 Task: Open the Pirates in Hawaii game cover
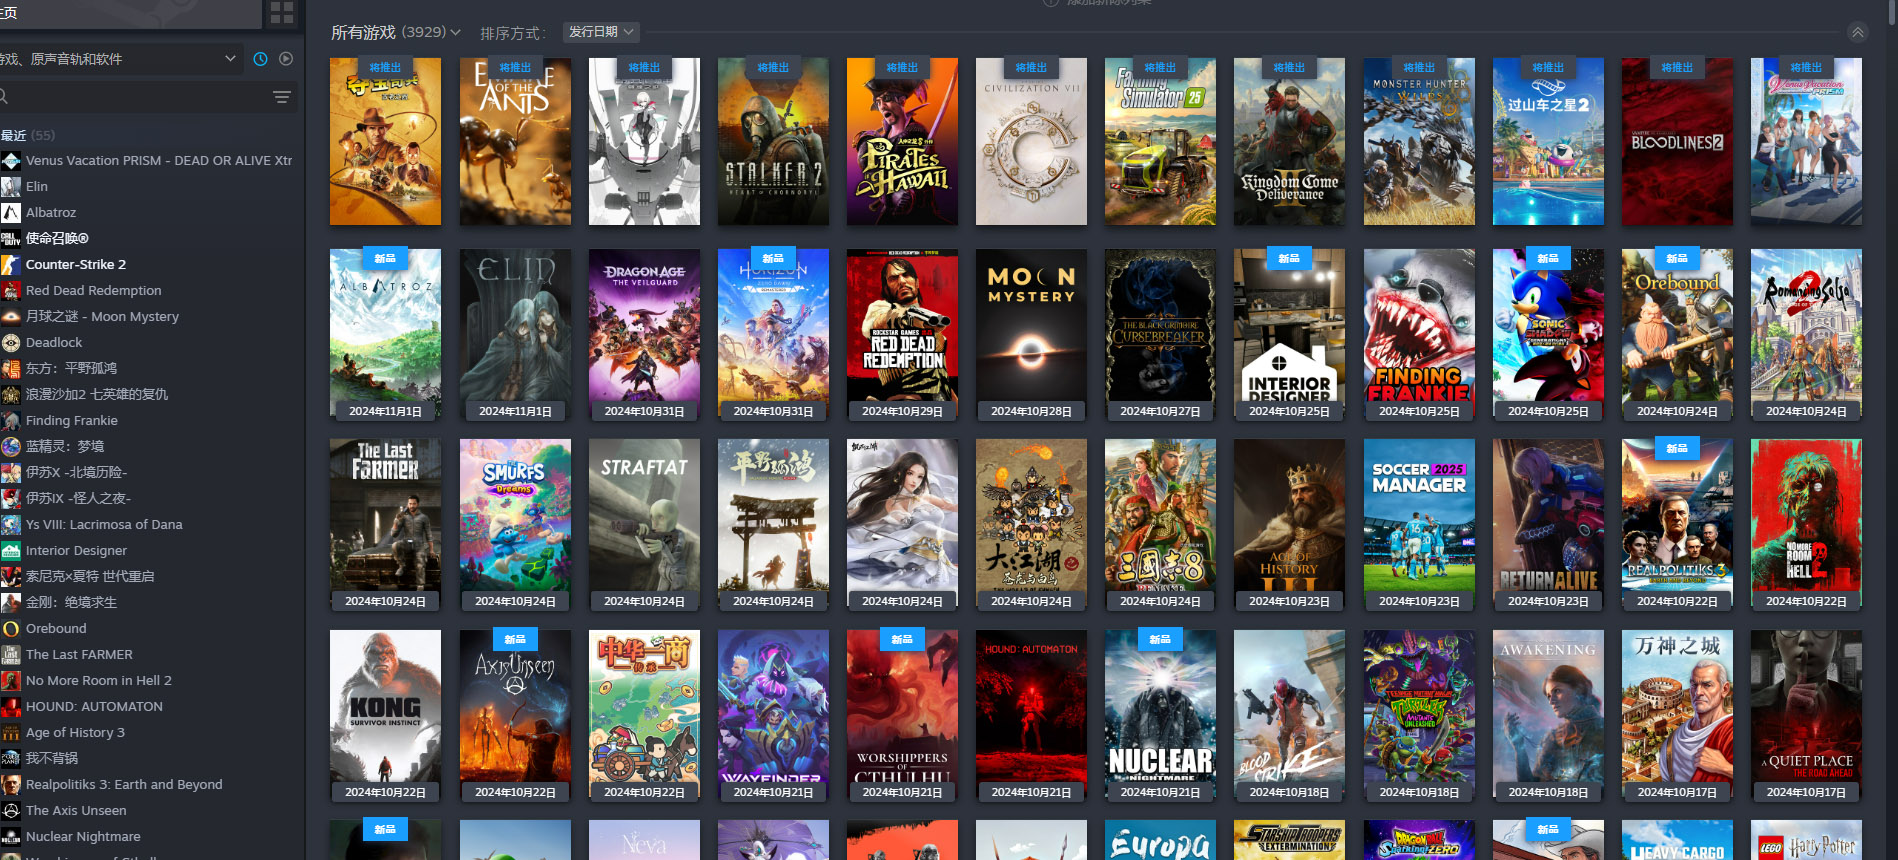pos(902,141)
